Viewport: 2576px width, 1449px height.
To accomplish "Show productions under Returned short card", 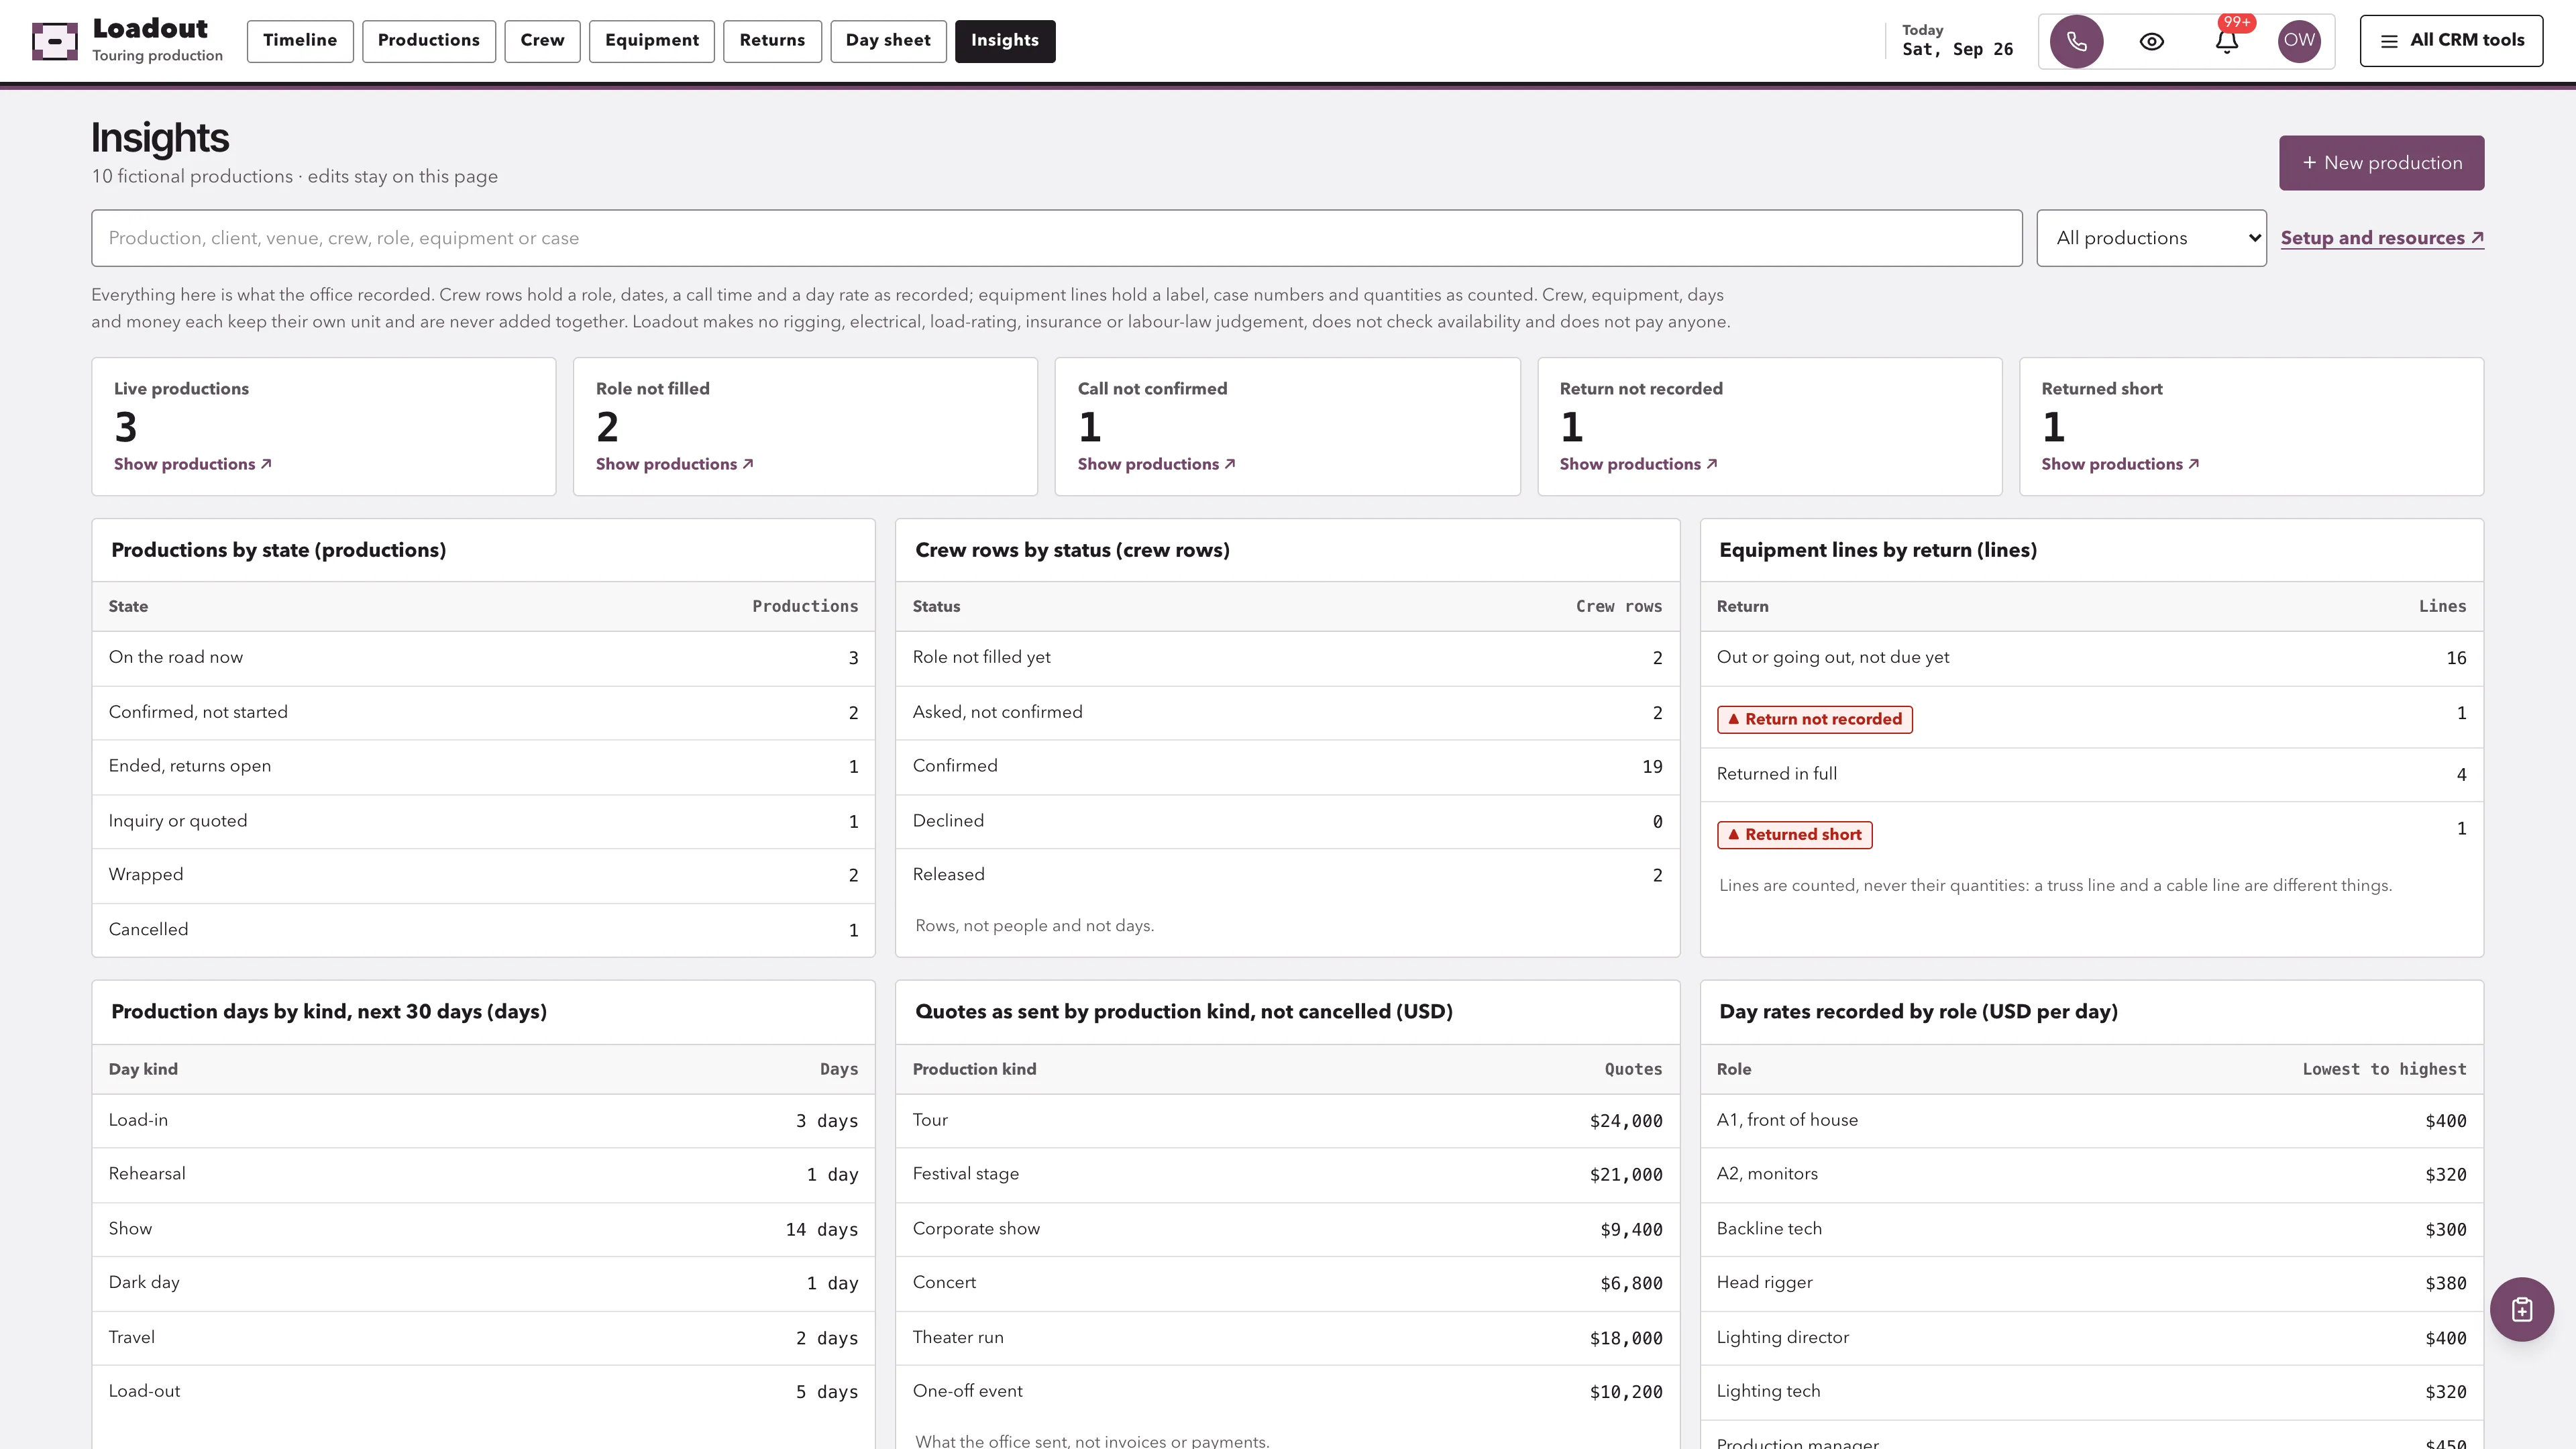I will click(2120, 464).
